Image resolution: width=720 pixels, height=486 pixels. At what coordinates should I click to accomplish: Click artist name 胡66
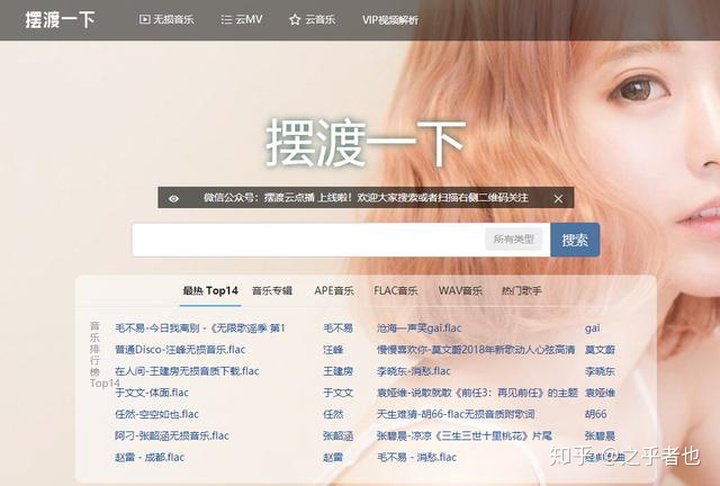[x=596, y=414]
